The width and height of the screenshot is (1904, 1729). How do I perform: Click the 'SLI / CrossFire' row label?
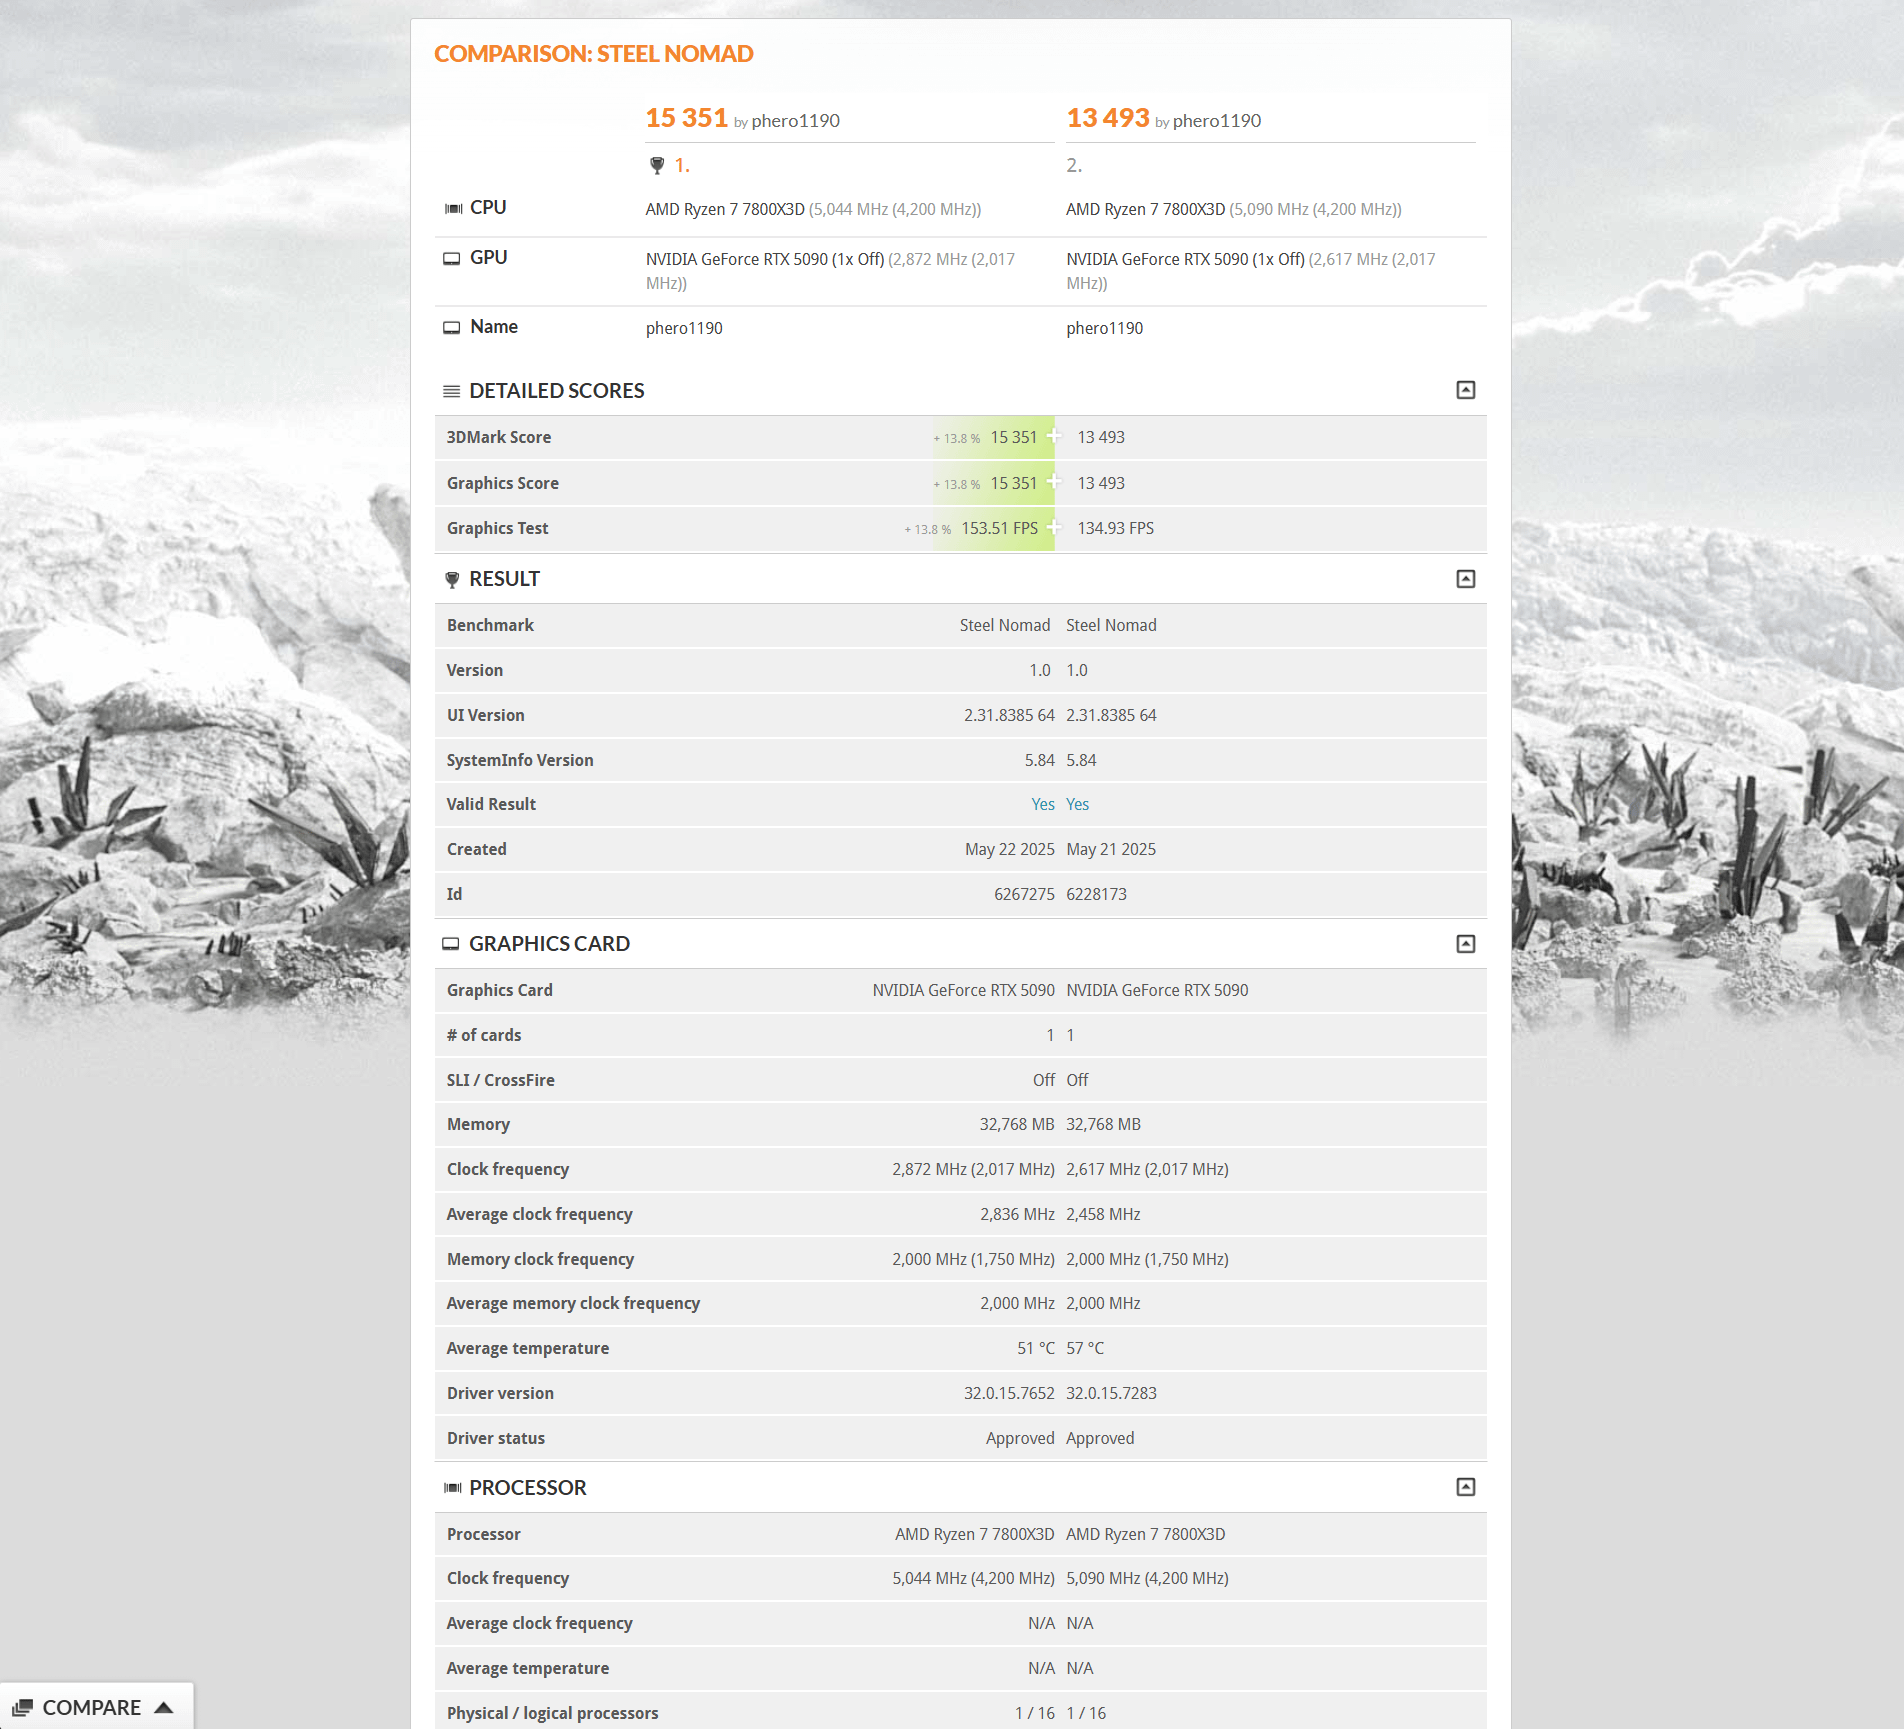(x=500, y=1080)
